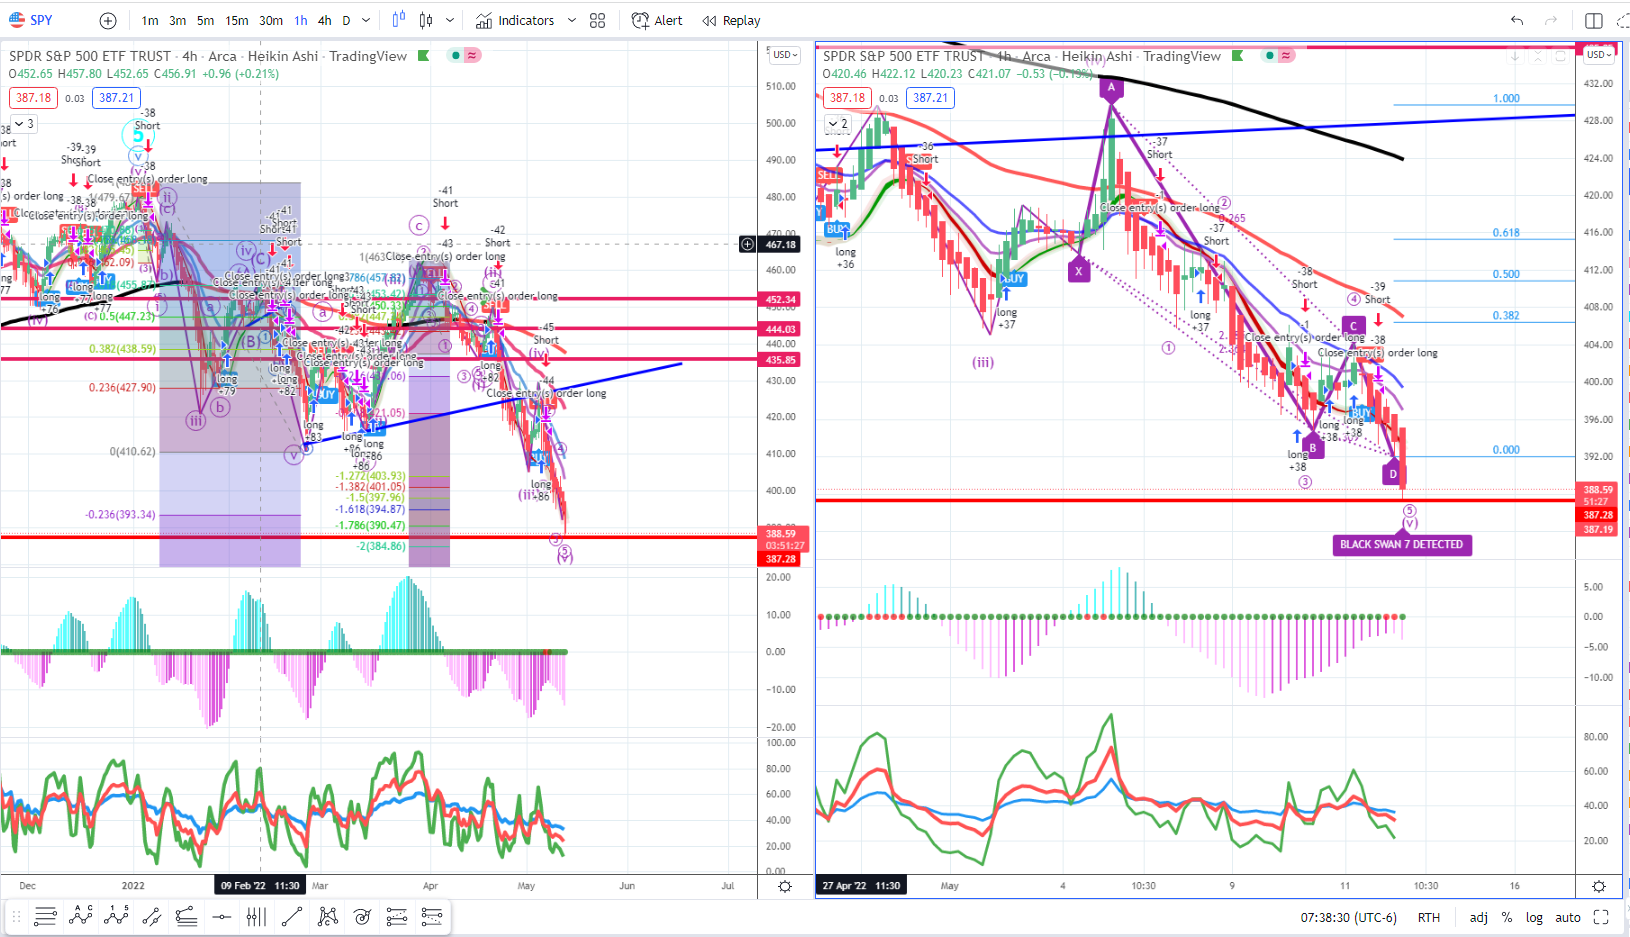Open the 07:38:30 (UTC-6) timezone menu
Viewport: 1630px width, 937px height.
[x=1348, y=917]
